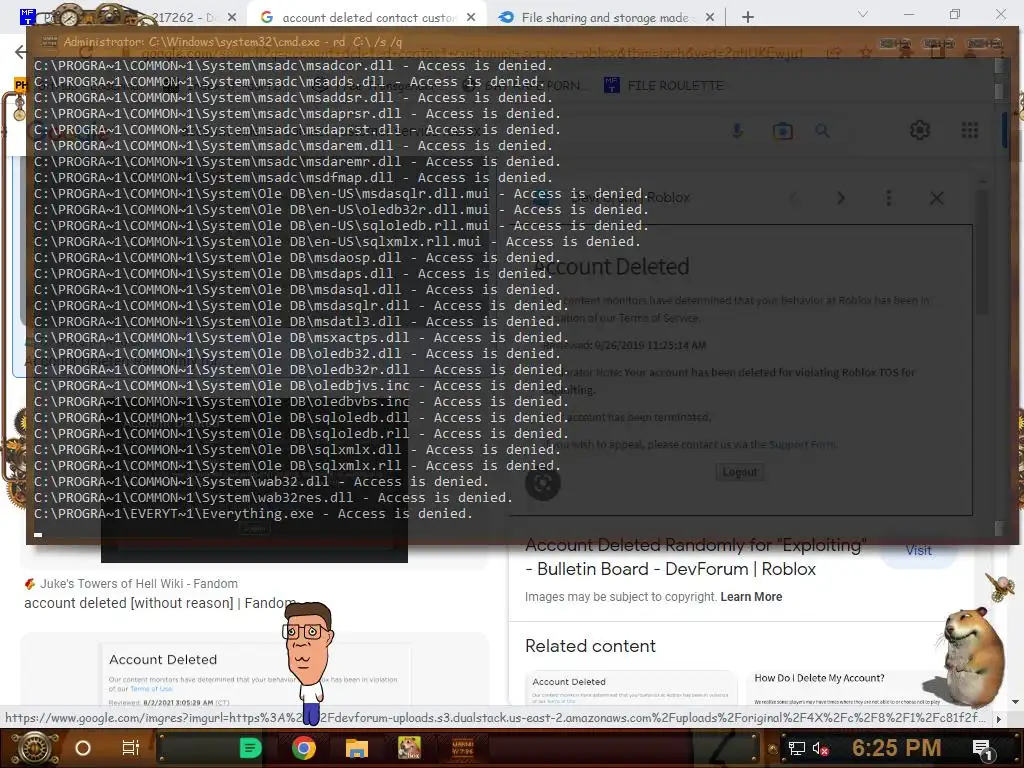This screenshot has height=768, width=1024.
Task: Open lower-left Account Deleted image result
Action: 255,675
